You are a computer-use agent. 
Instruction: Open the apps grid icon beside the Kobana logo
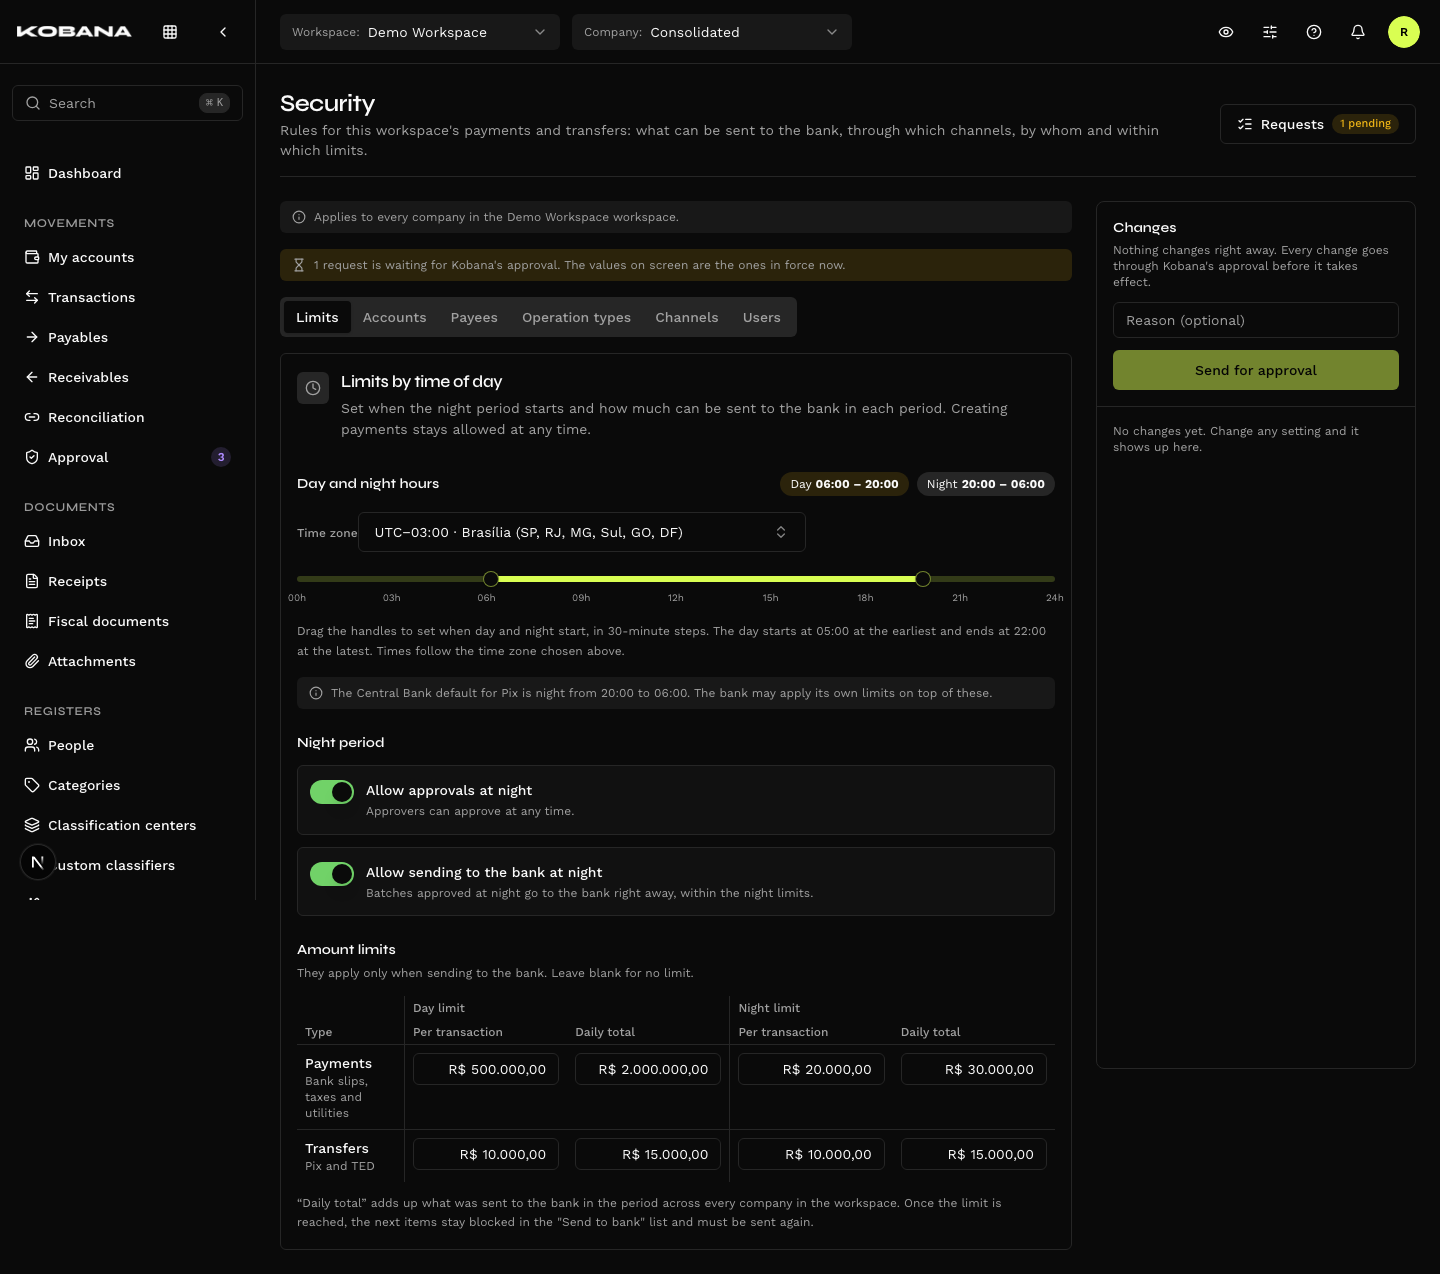pos(170,32)
